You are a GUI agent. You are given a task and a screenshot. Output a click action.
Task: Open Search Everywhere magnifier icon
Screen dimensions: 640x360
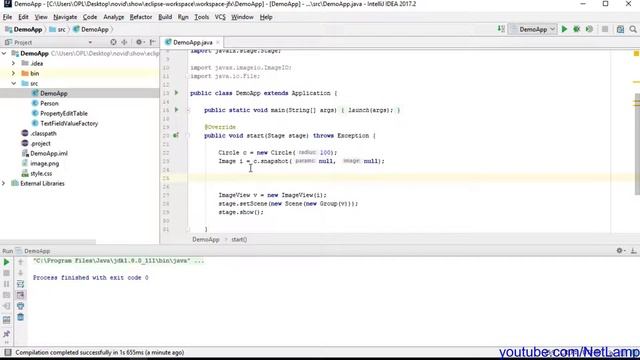pyautogui.click(x=633, y=29)
